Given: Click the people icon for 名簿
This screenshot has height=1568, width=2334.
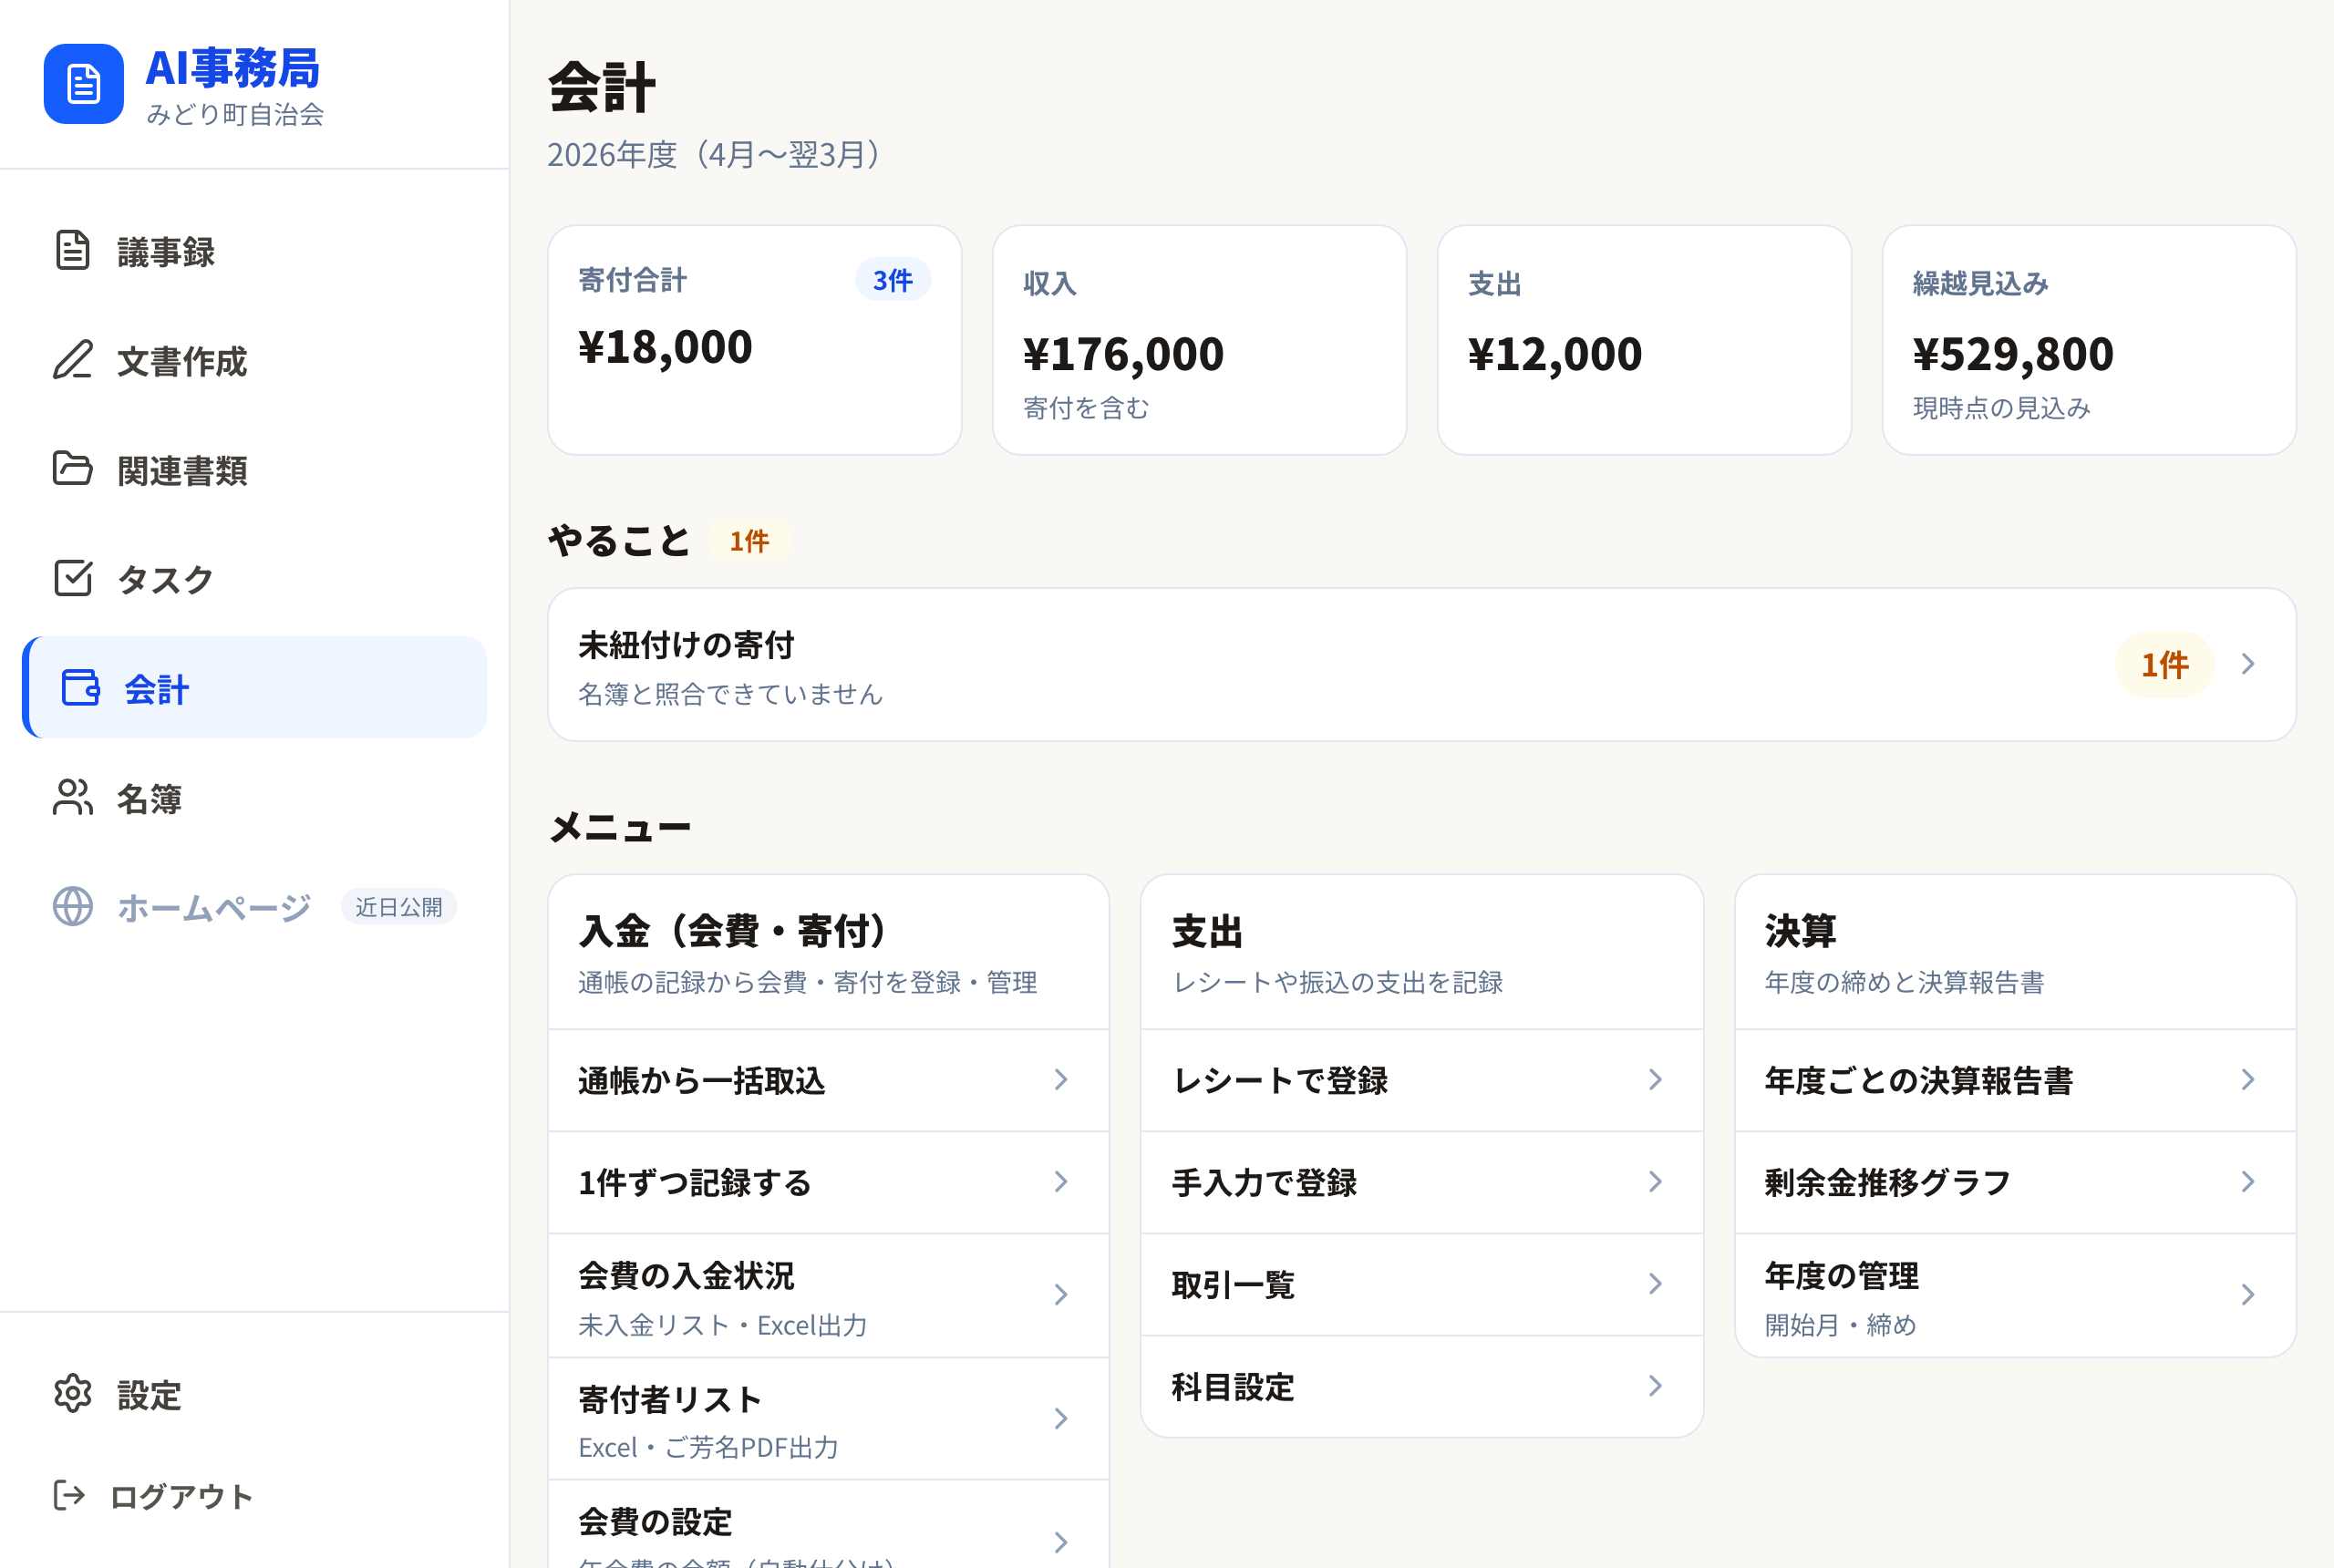Looking at the screenshot, I should pos(73,797).
